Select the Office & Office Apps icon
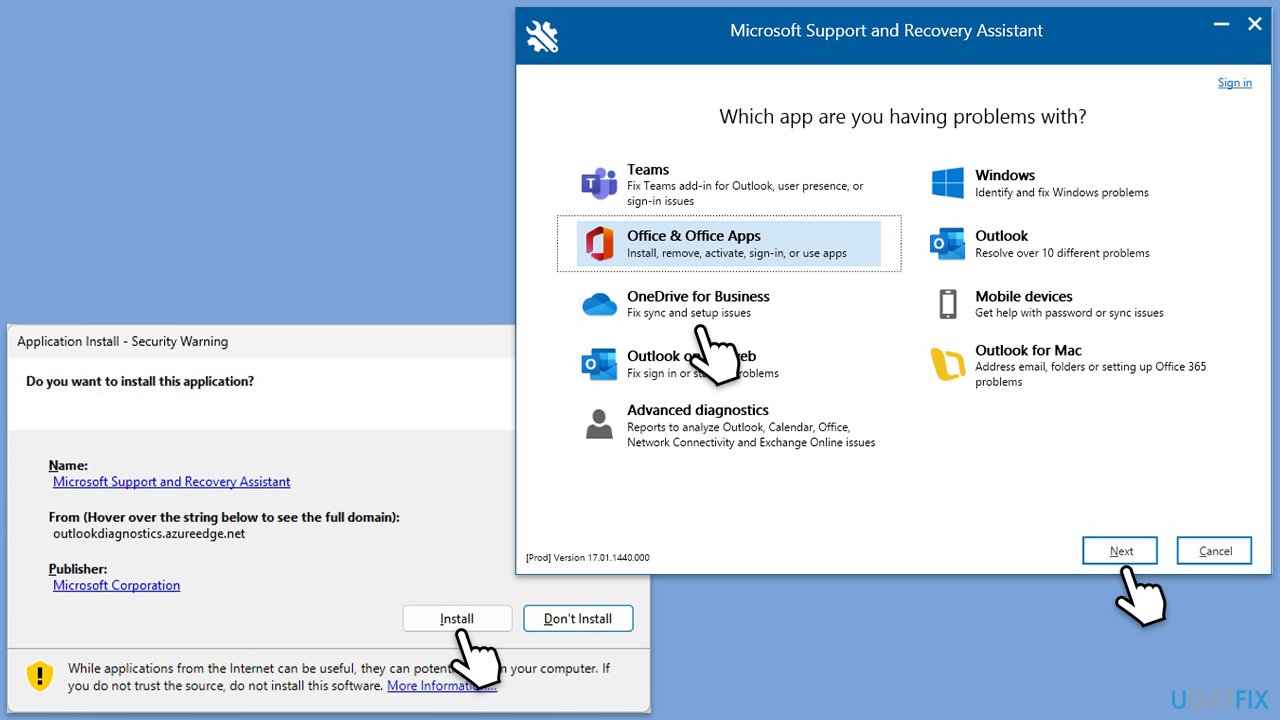1280x720 pixels. (x=599, y=244)
